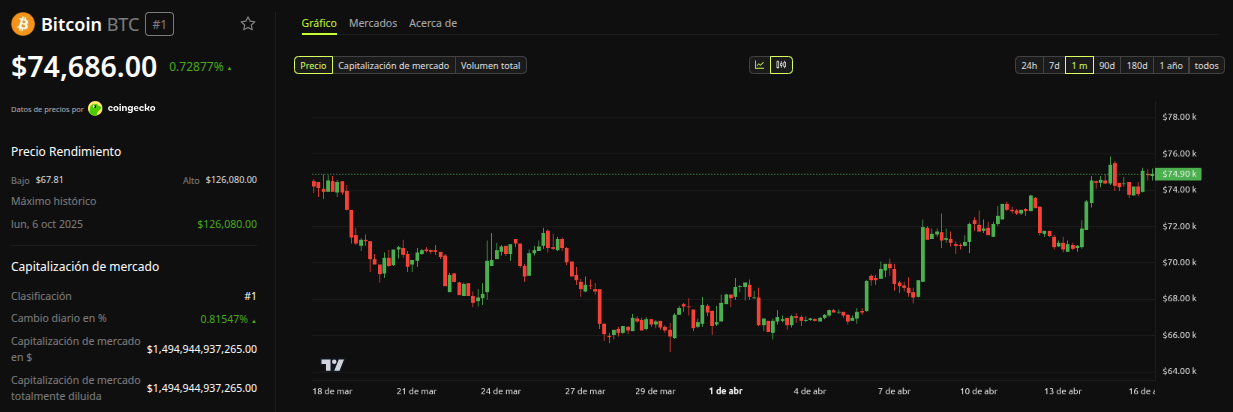This screenshot has height=412, width=1233.
Task: Click the Alto $126,080.00 value
Action: click(x=231, y=180)
